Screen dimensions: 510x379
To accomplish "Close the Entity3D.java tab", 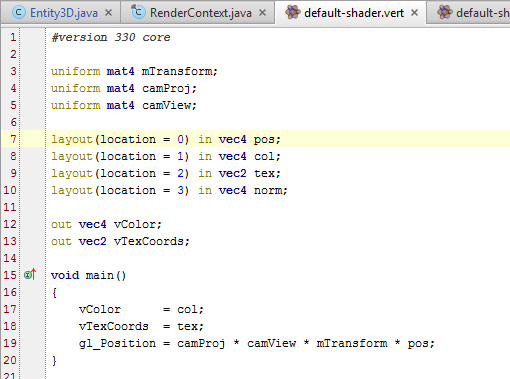I will [x=108, y=13].
